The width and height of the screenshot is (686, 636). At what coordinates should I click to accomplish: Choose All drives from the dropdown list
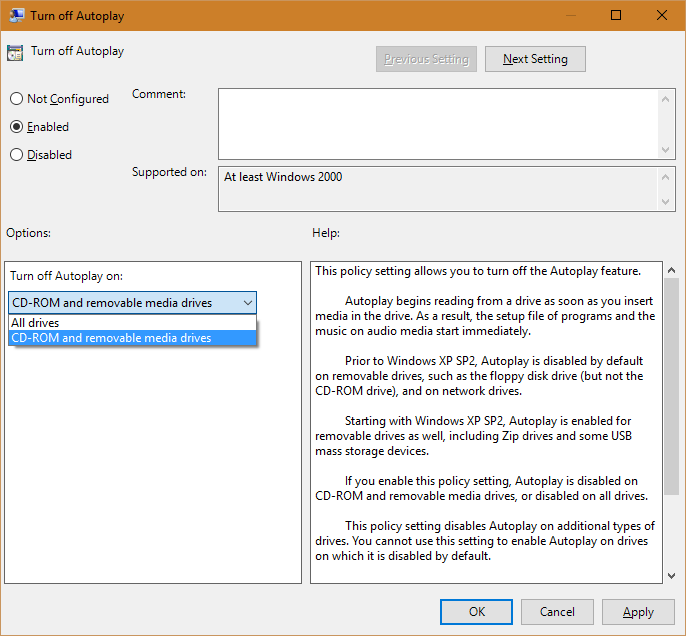pos(132,323)
